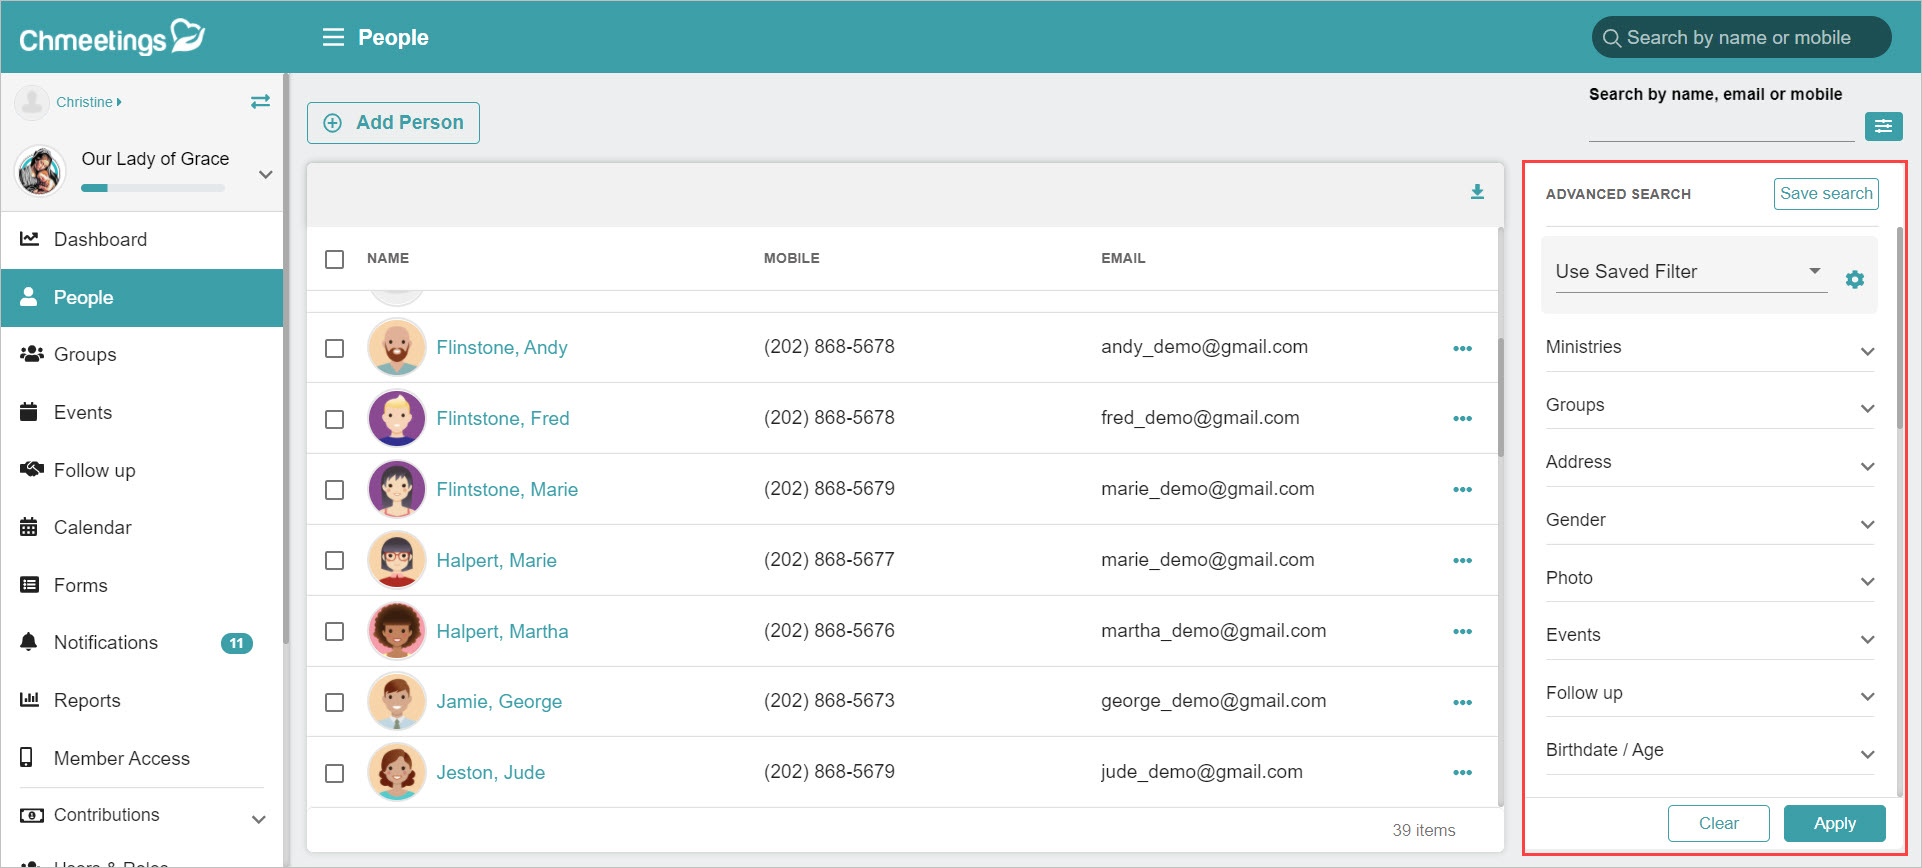Screen dimensions: 1922x868
Task: Check the box for Jamie, George
Action: [335, 702]
